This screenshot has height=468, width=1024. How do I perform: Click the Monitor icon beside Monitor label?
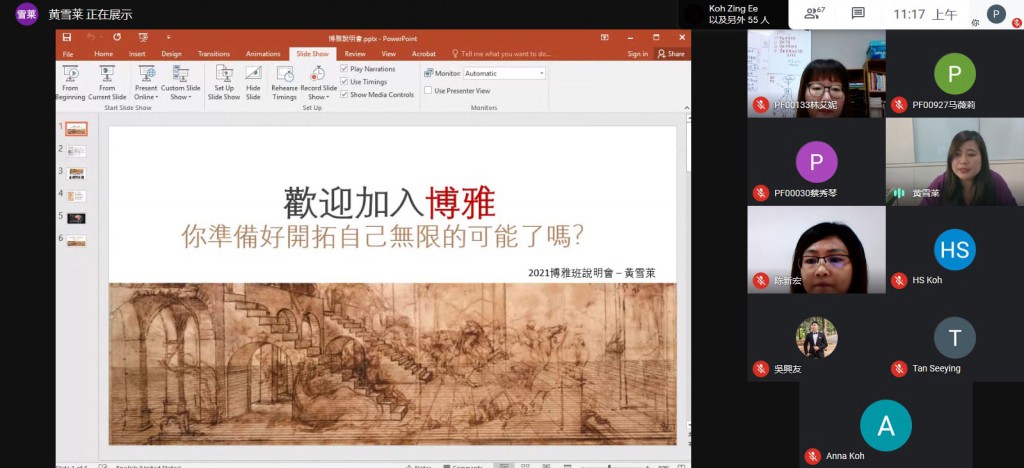tap(428, 74)
